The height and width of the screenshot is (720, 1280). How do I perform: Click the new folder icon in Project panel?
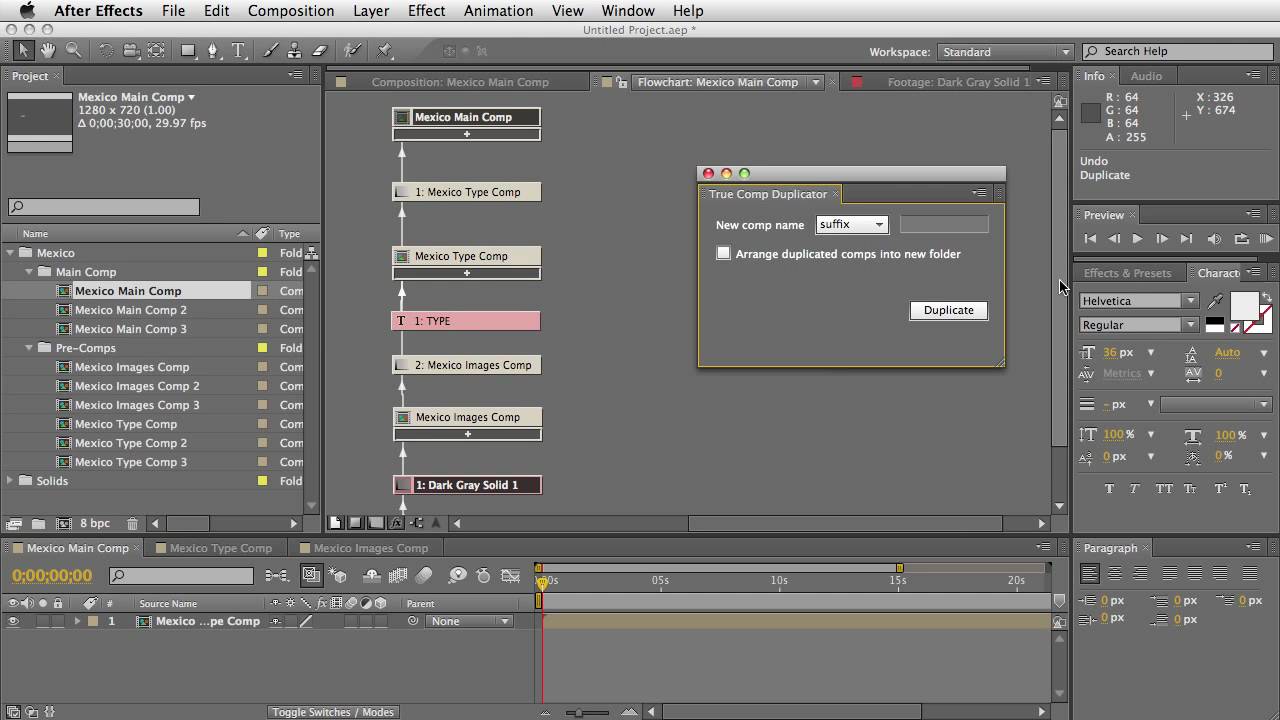(38, 523)
